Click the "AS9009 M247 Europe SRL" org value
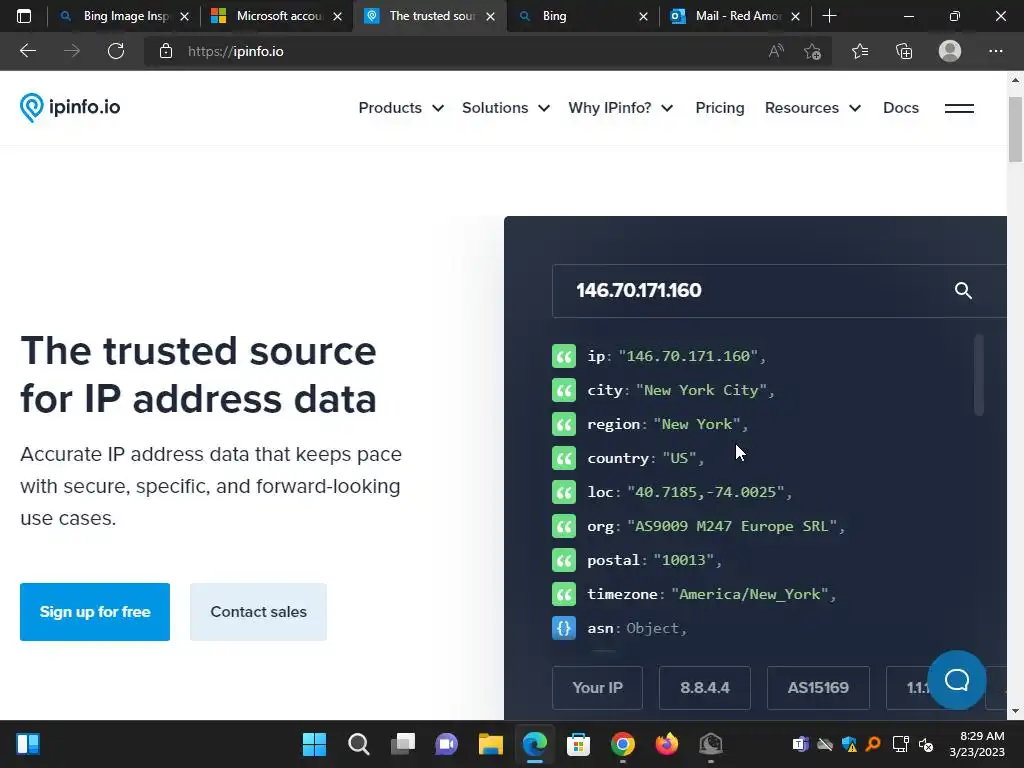The width and height of the screenshot is (1024, 768). 732,526
